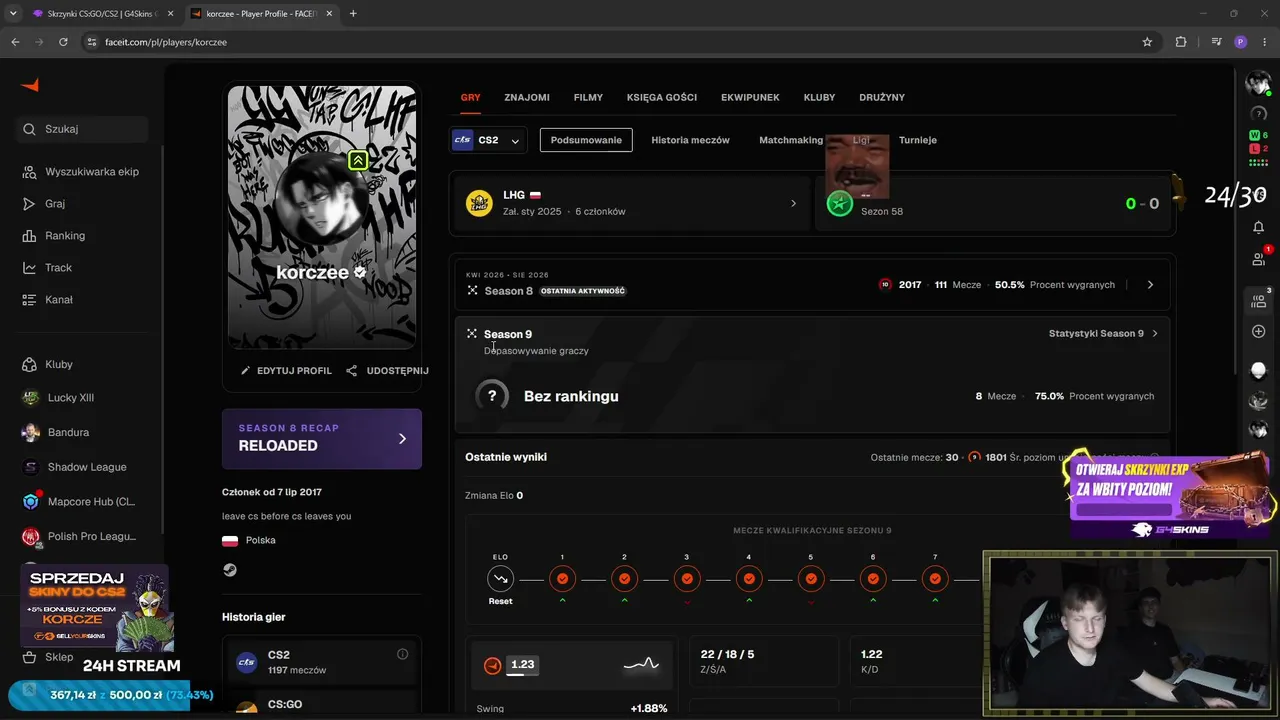Screen dimensions: 1280x720
Task: Click qualification match 7 marker
Action: (935, 579)
